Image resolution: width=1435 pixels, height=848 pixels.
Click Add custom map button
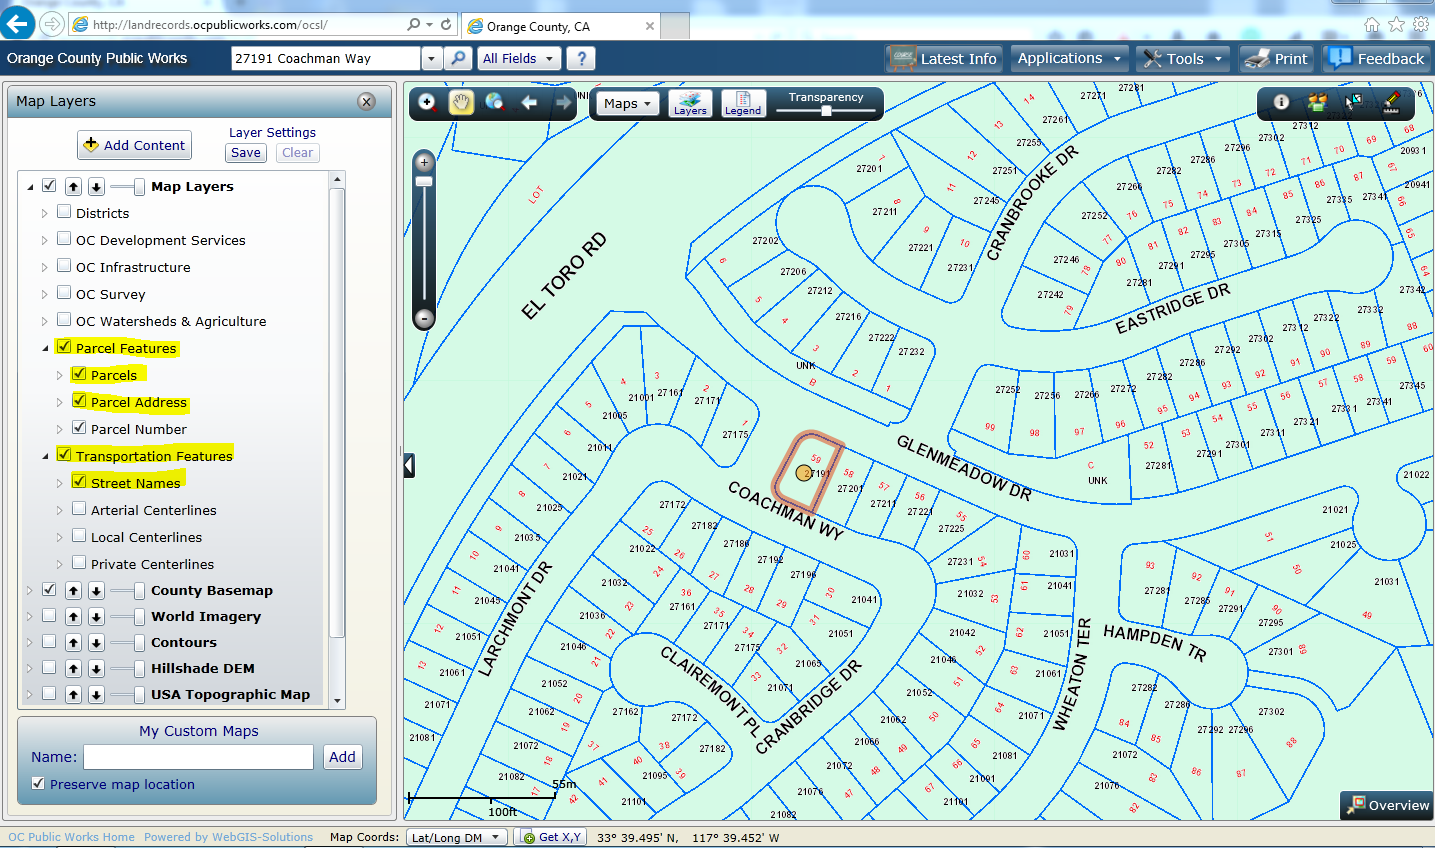342,757
